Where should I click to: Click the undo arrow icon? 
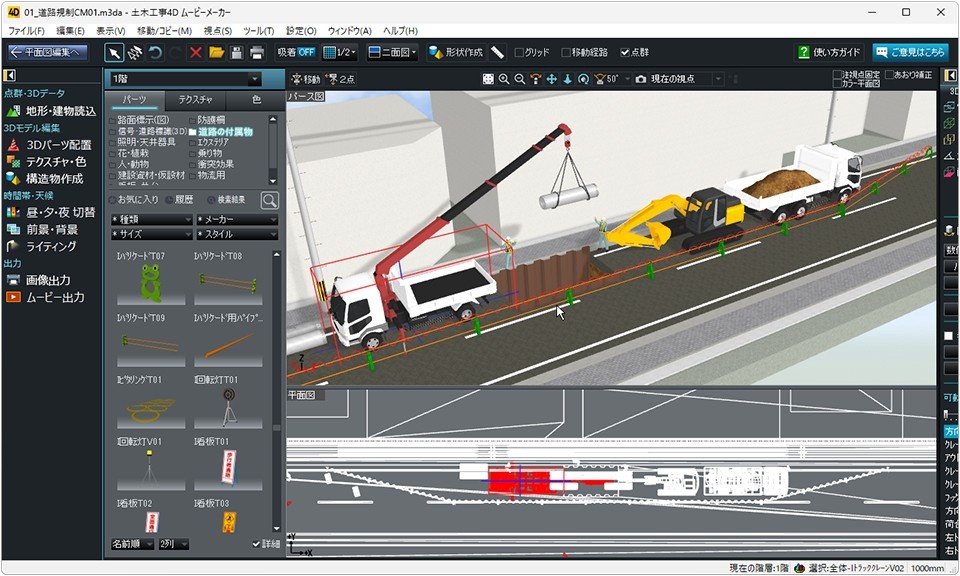tap(155, 52)
